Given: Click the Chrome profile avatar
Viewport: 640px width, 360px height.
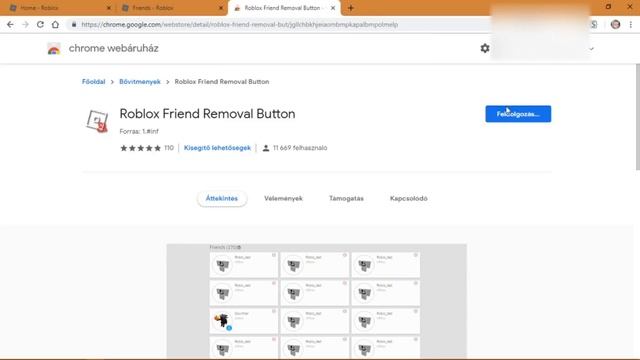Looking at the screenshot, I should coord(616,24).
